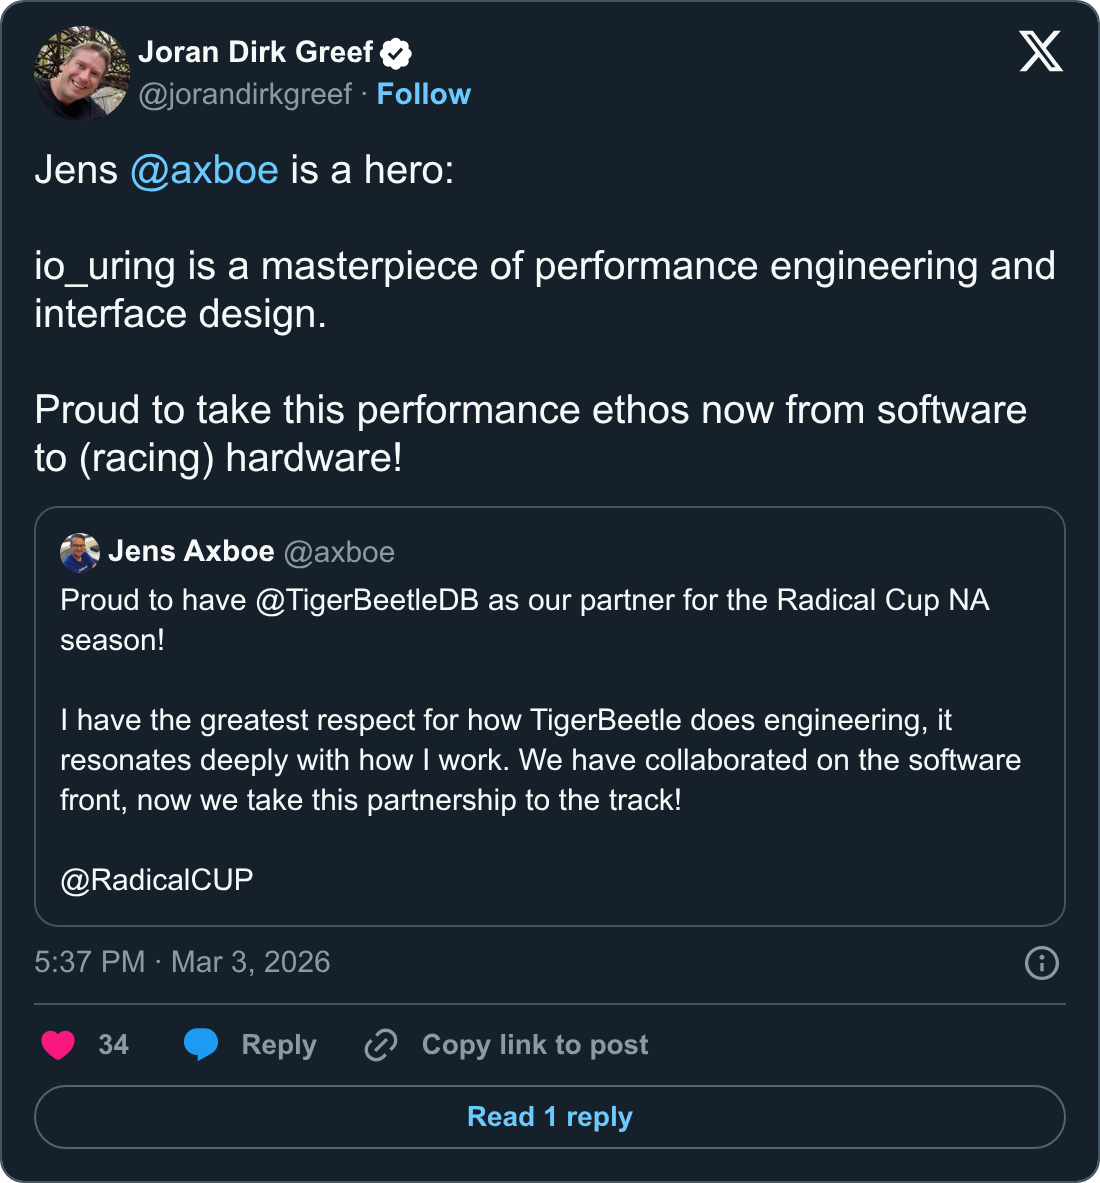Click the verified badge next to Joran
1100x1183 pixels.
pyautogui.click(x=397, y=52)
